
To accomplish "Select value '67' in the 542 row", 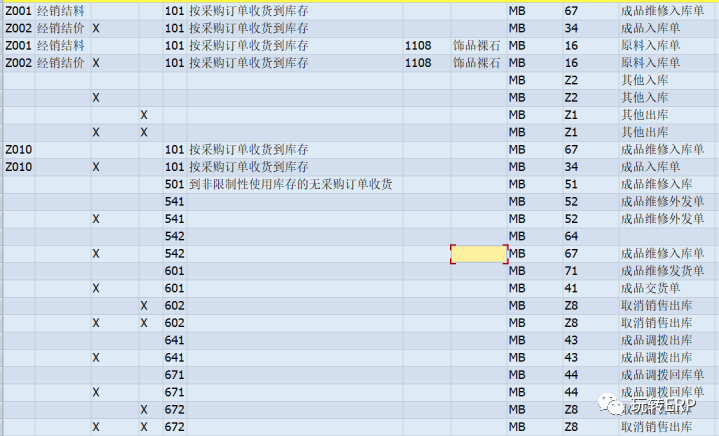I will [x=571, y=254].
